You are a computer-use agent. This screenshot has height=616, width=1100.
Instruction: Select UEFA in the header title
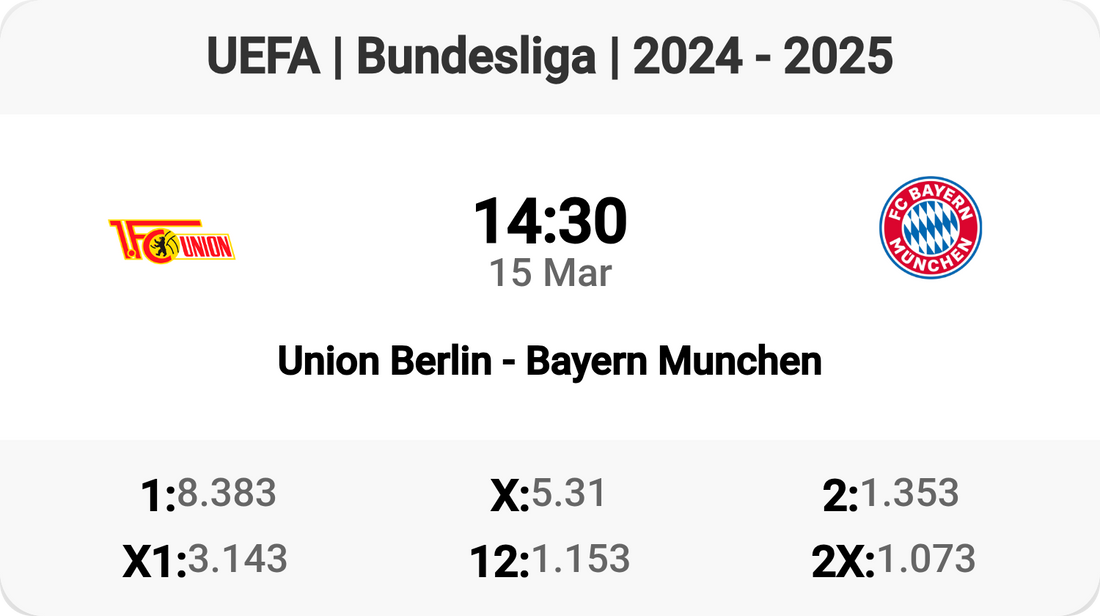click(263, 58)
